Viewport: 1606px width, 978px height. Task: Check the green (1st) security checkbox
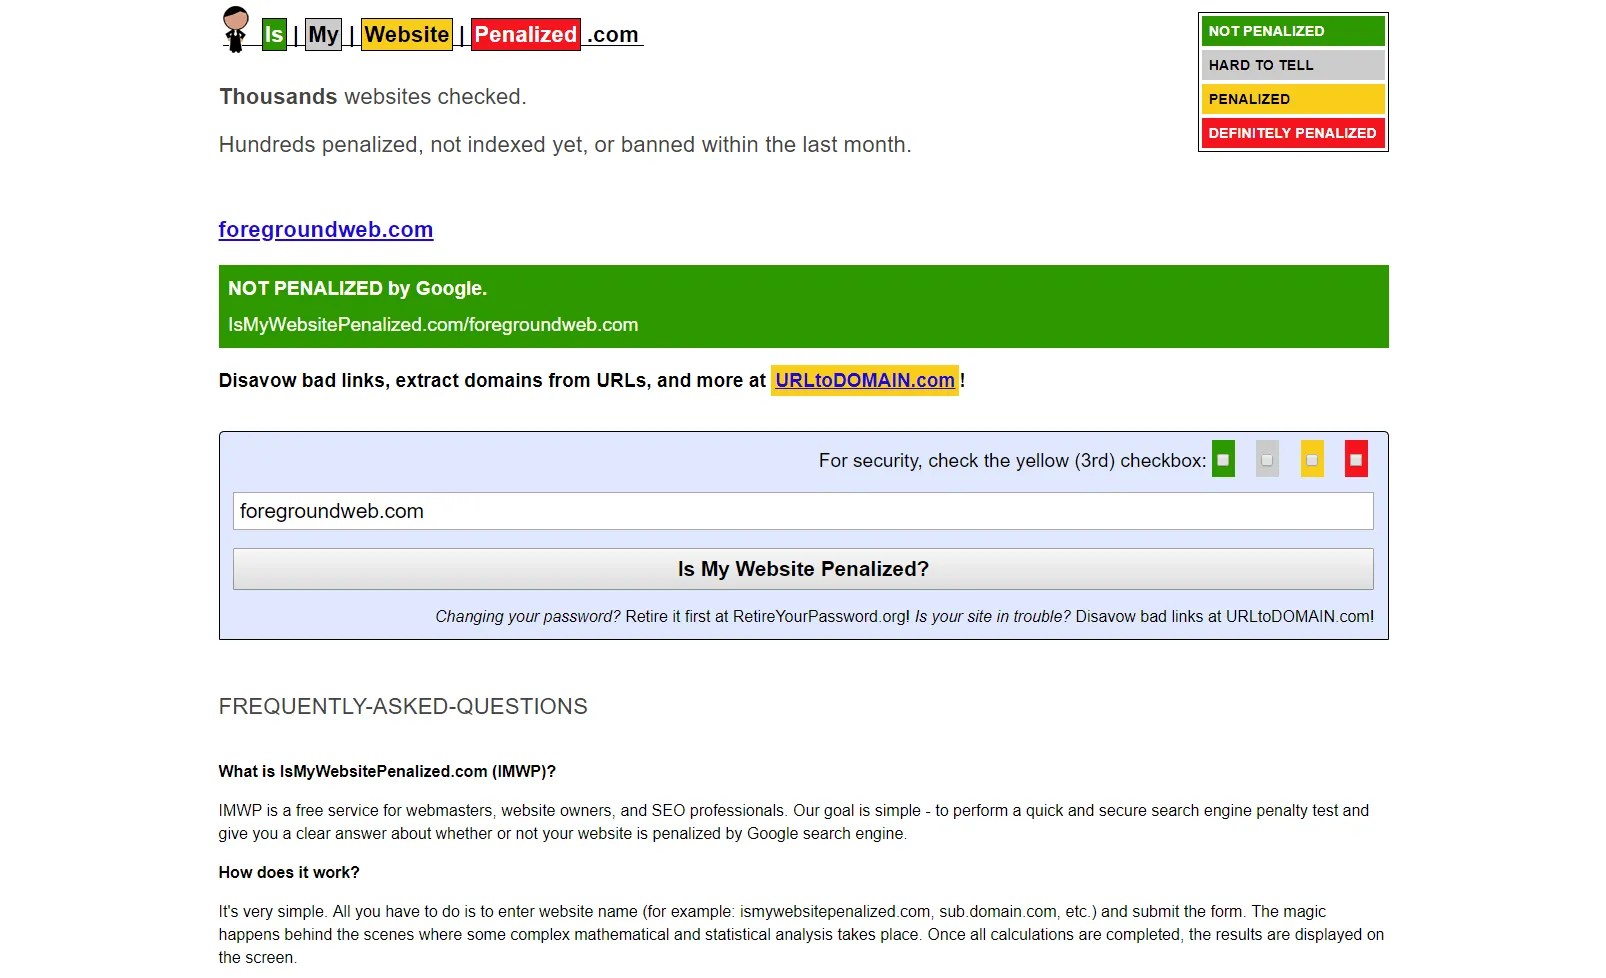click(1223, 460)
